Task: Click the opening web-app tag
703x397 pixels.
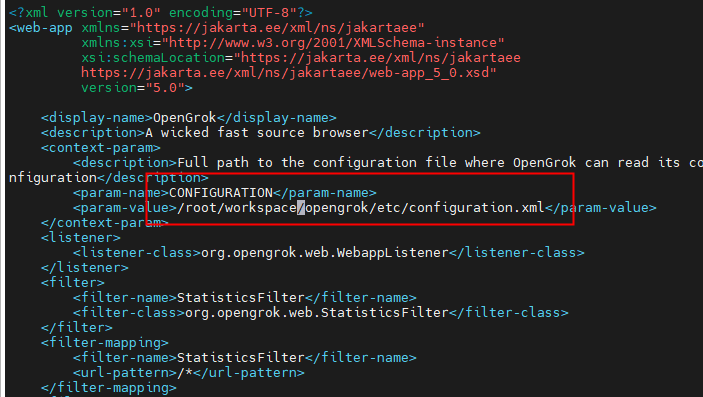Action: [x=40, y=28]
